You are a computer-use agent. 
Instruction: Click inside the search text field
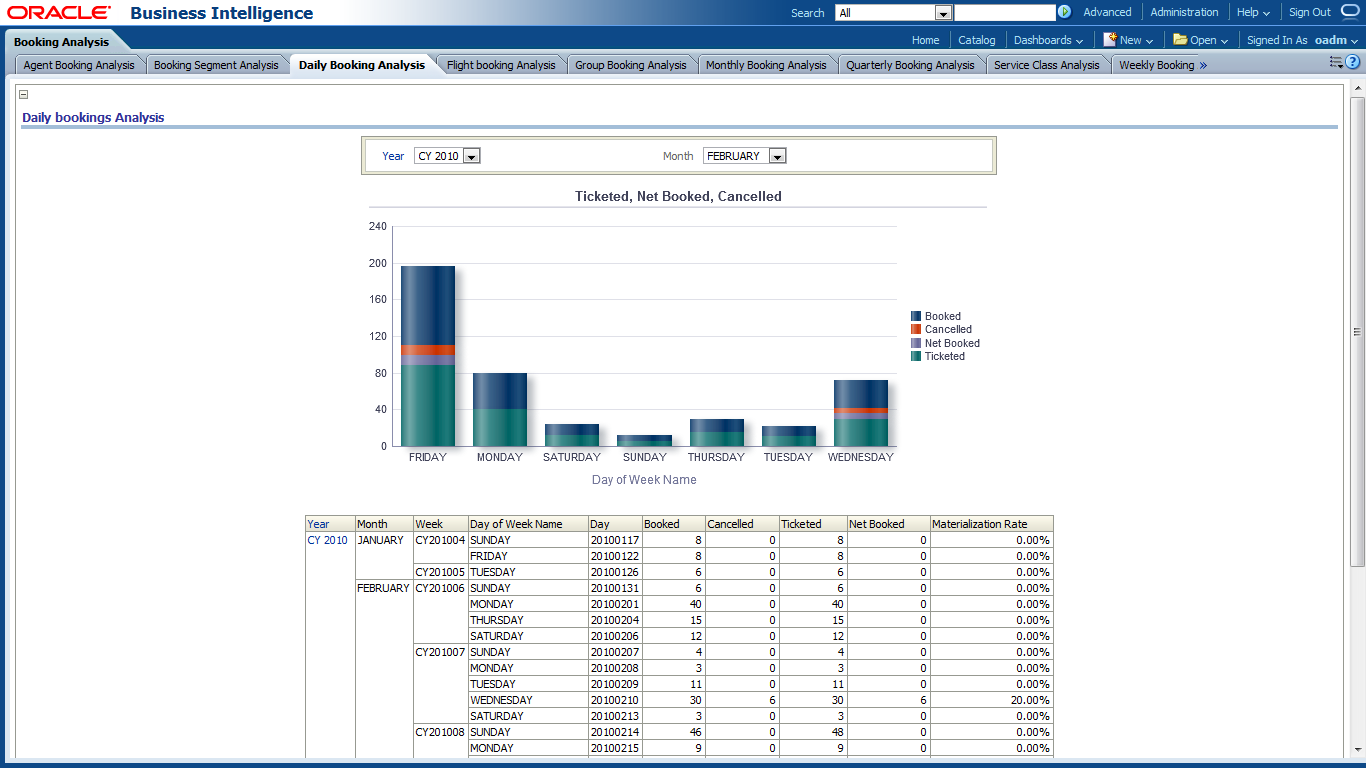[1004, 13]
